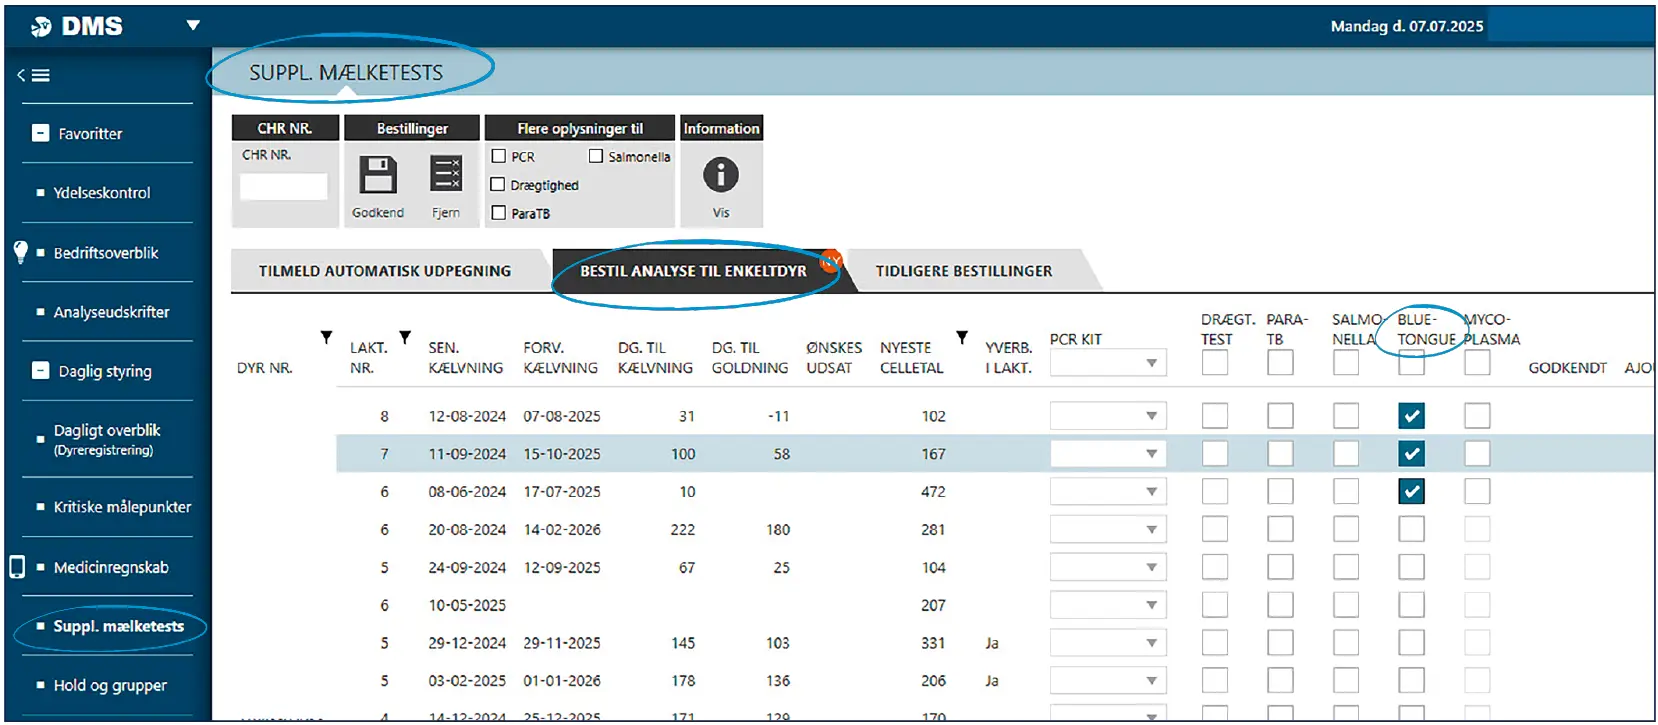Click the CHR NR. input field
The width and height of the screenshot is (1658, 725).
click(284, 186)
